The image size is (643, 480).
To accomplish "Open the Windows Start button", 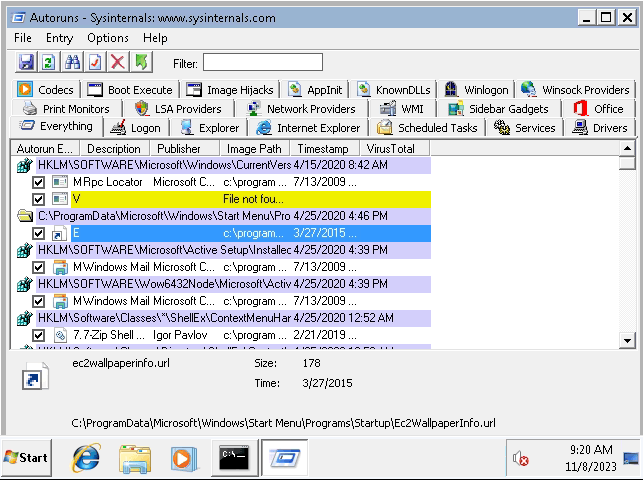I will click(x=27, y=457).
